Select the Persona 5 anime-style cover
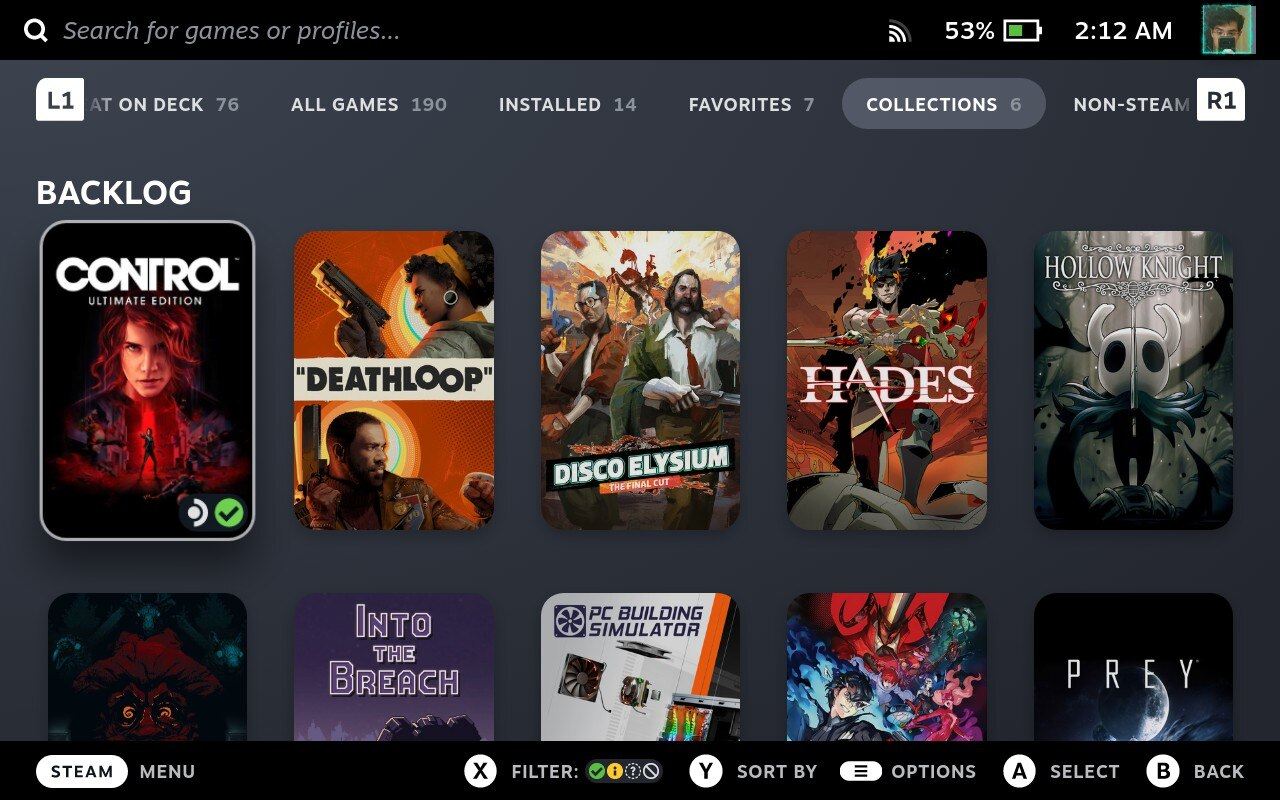1280x800 pixels. click(887, 667)
